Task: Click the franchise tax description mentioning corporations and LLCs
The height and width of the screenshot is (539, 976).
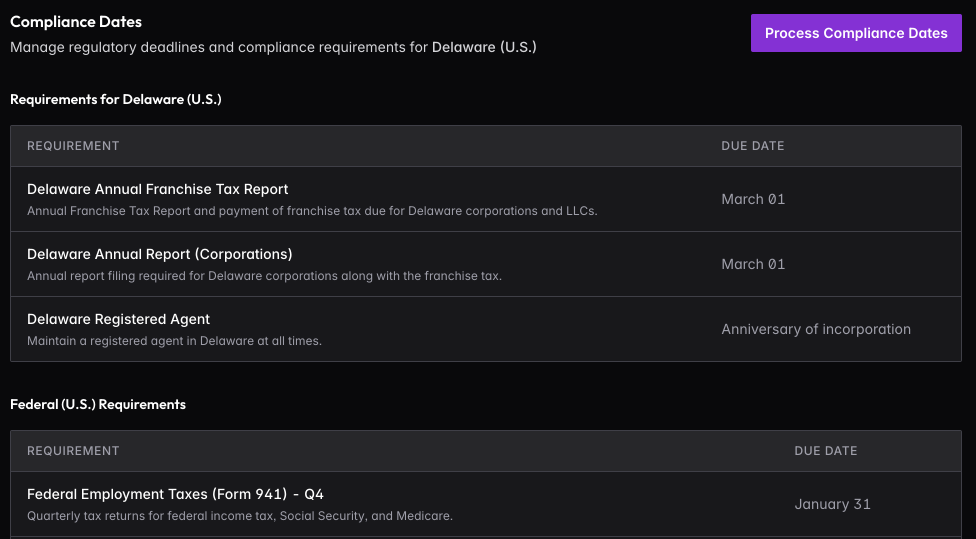Action: click(x=312, y=211)
